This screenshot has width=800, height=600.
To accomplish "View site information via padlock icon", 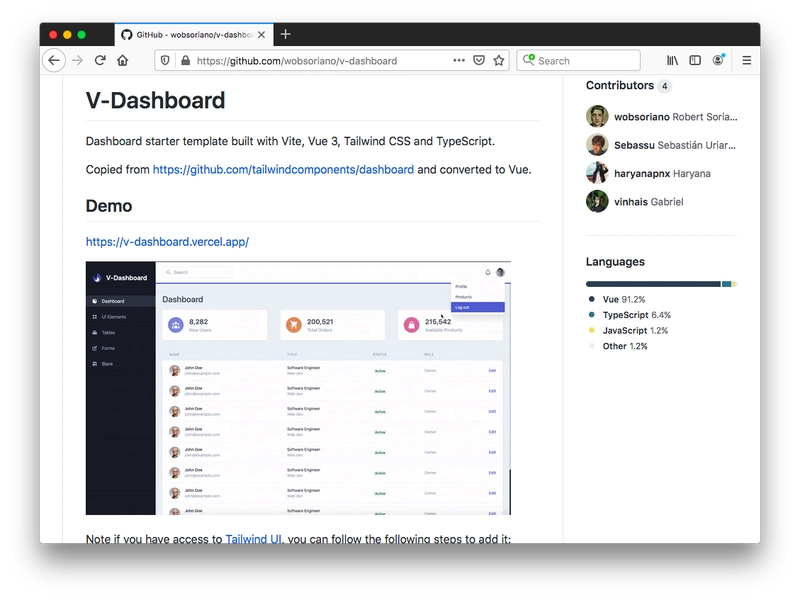I will pyautogui.click(x=186, y=61).
